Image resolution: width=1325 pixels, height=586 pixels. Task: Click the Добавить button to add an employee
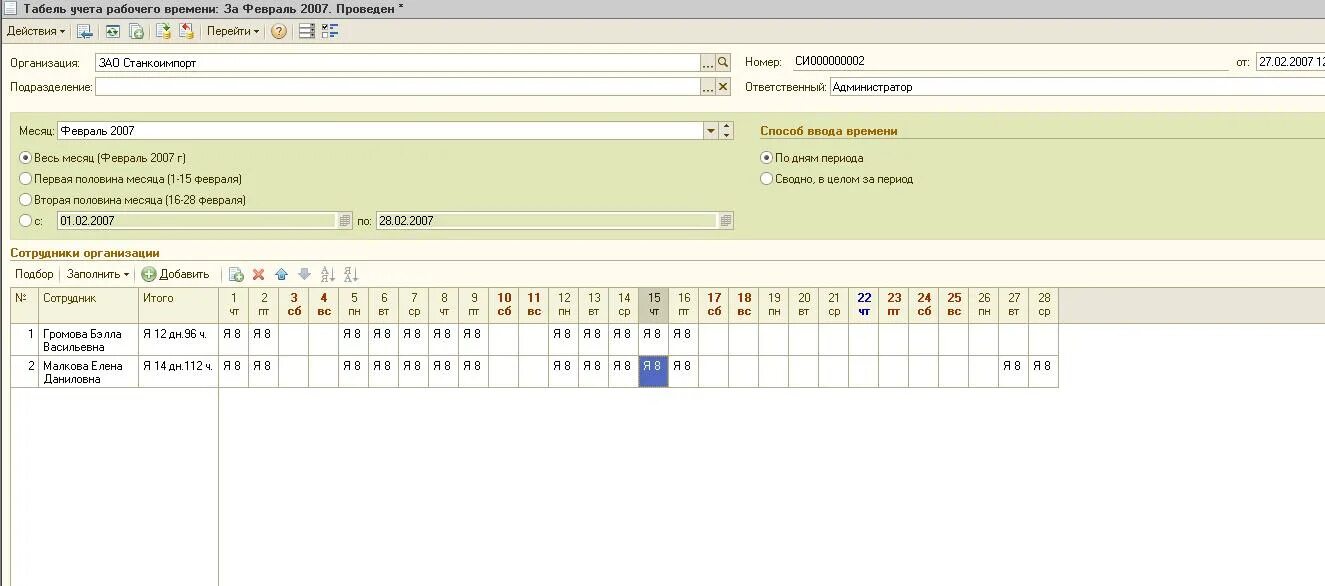pos(176,274)
